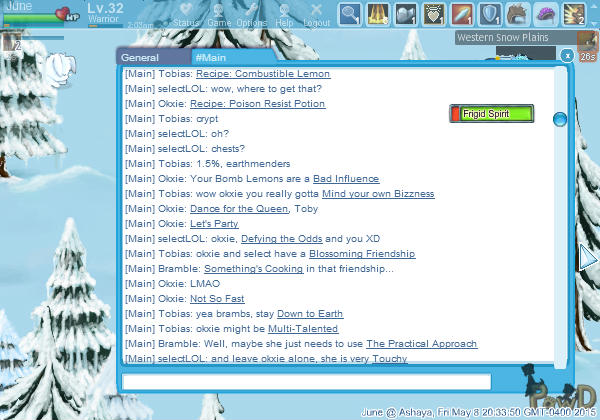Screen dimensions: 600x420
Task: Close the chat window with round x button
Action: coord(567,56)
